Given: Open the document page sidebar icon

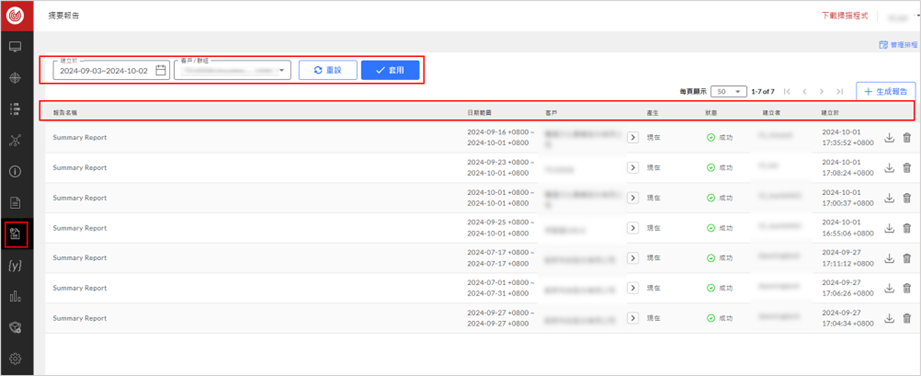Looking at the screenshot, I should tap(16, 203).
